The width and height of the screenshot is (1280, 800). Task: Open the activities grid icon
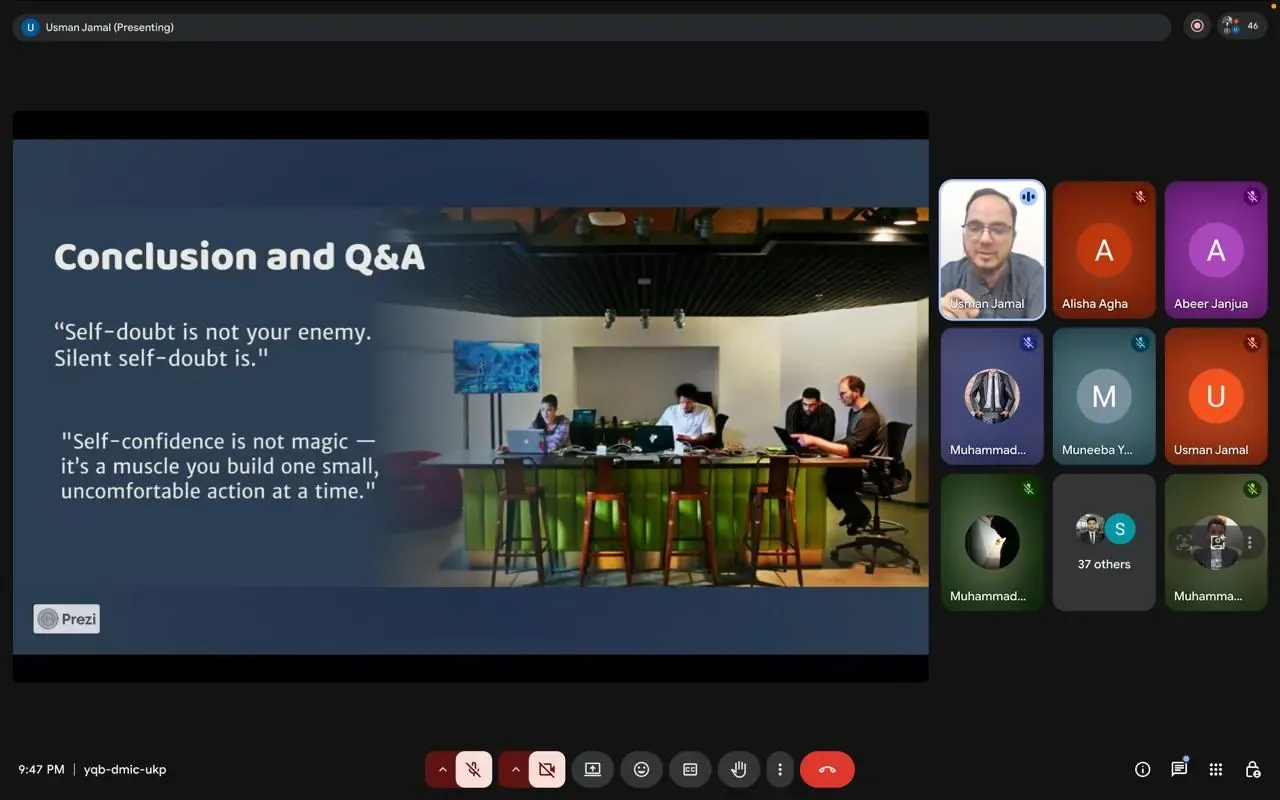[x=1216, y=769]
